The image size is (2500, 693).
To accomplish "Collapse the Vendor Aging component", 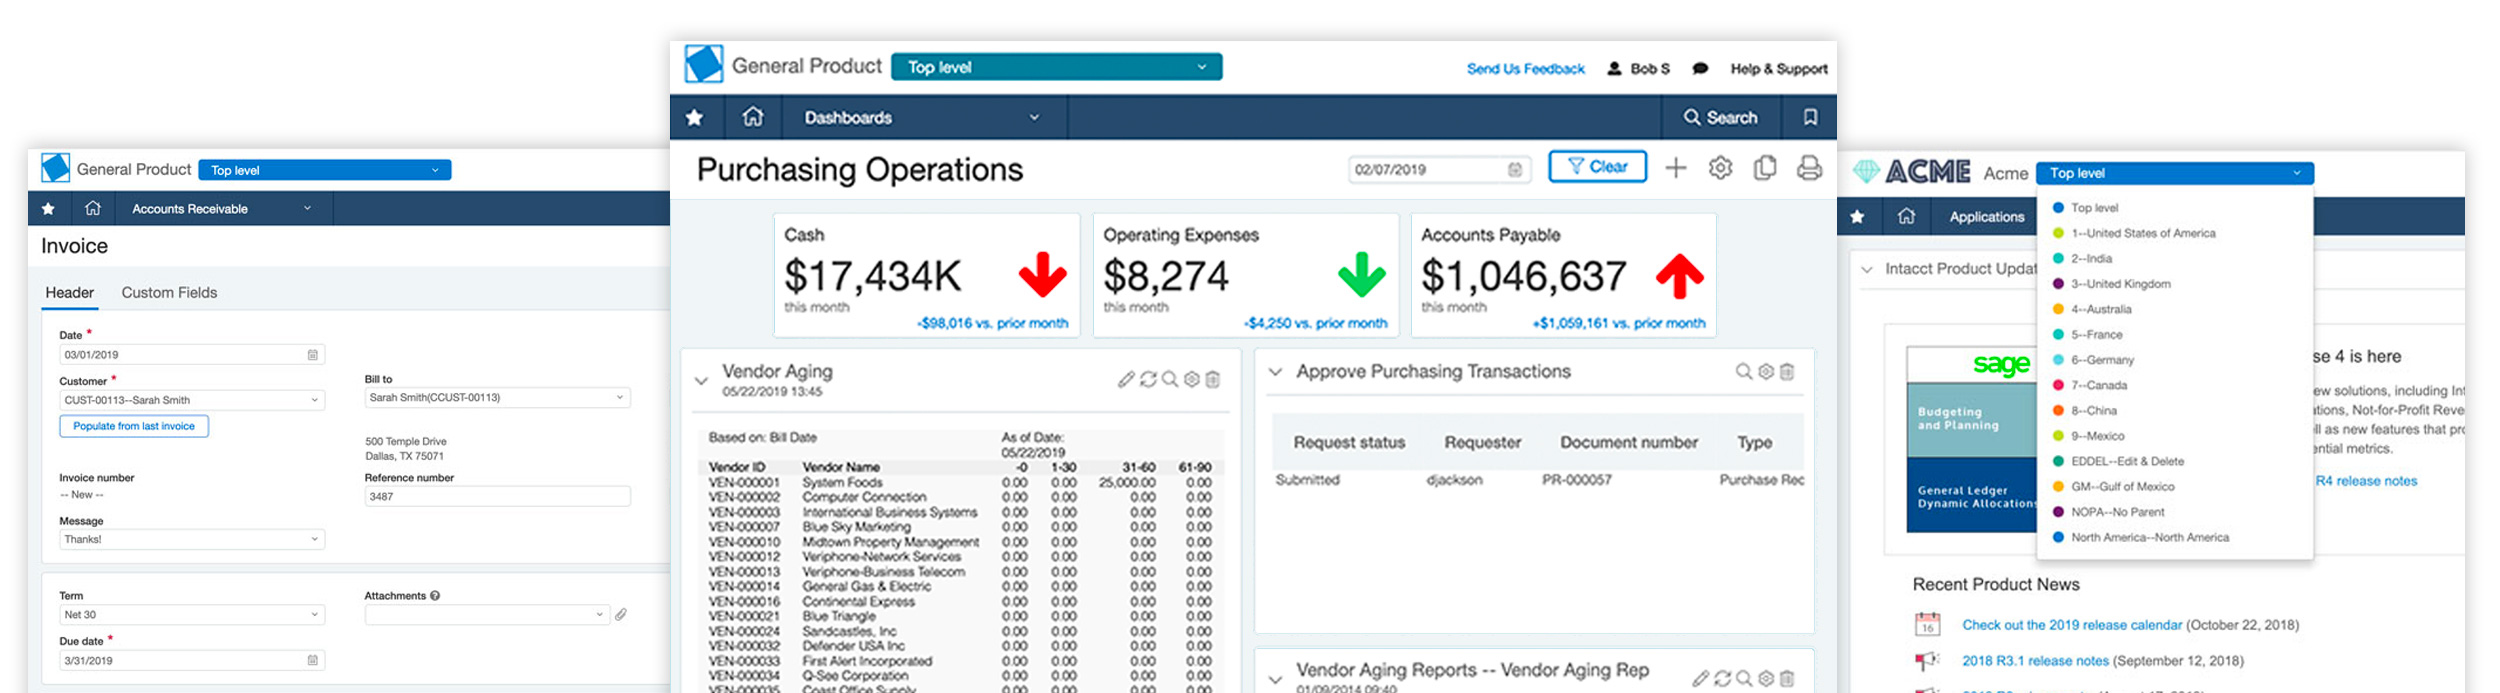I will click(701, 380).
